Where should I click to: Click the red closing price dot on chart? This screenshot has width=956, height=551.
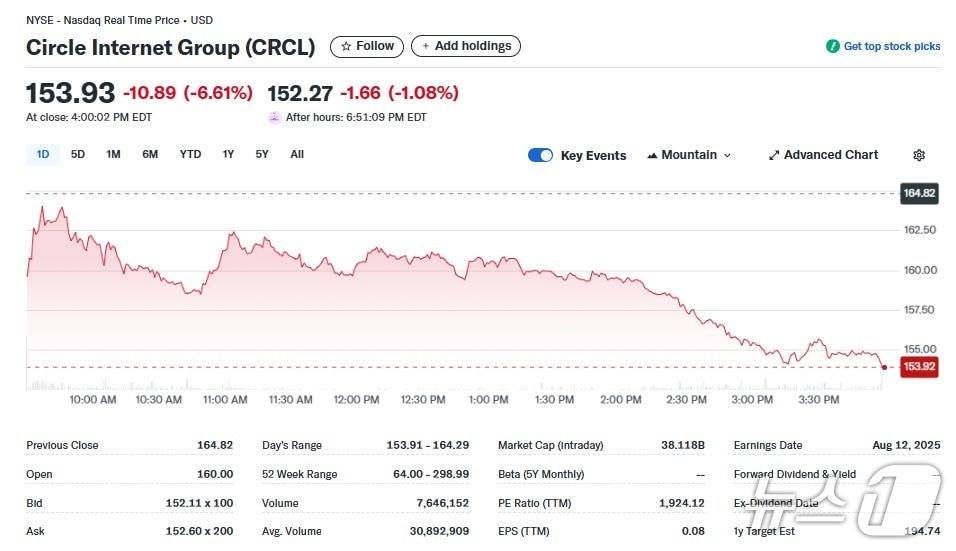pyautogui.click(x=884, y=367)
